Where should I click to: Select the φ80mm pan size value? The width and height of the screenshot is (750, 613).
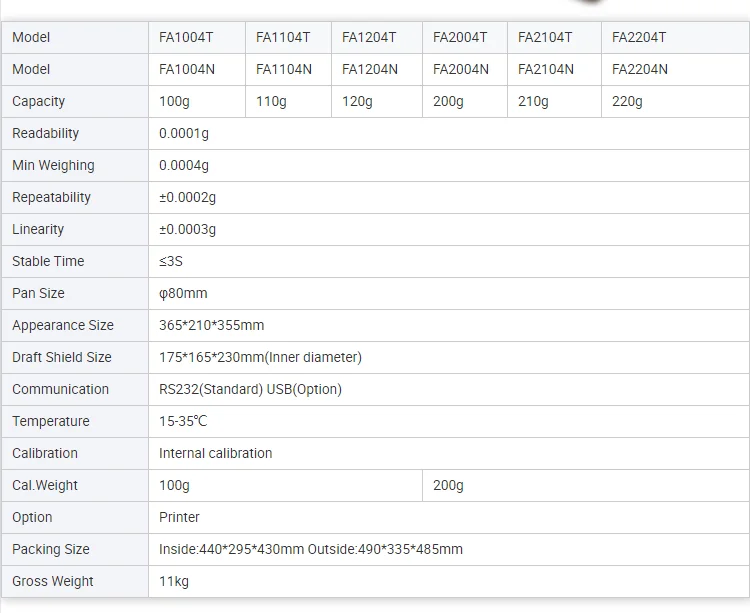tap(183, 293)
